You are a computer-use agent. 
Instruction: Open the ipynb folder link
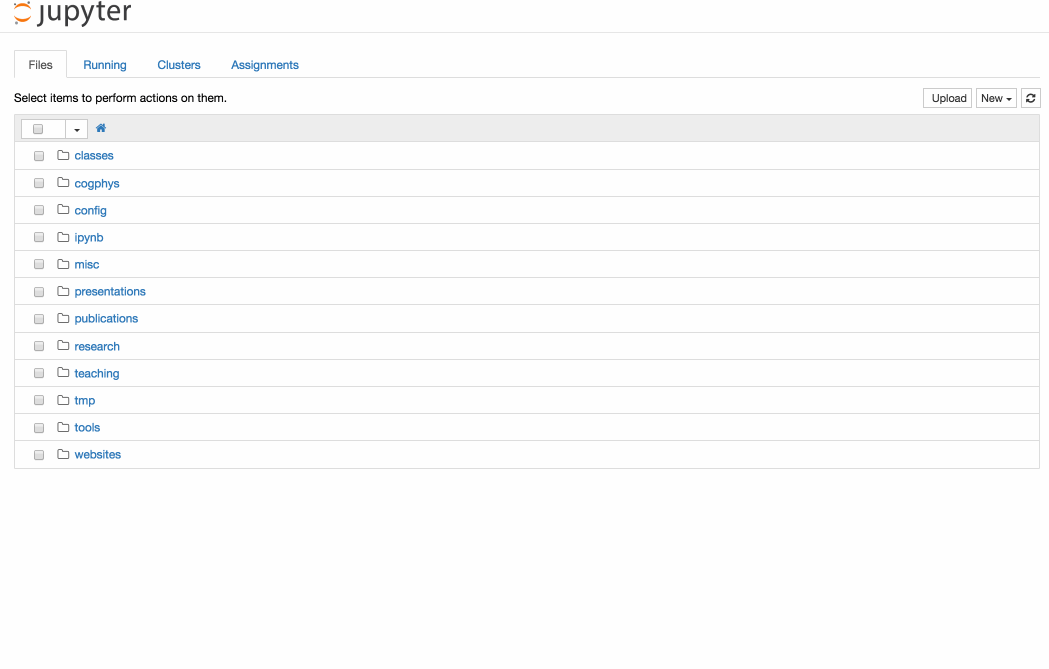tap(89, 237)
